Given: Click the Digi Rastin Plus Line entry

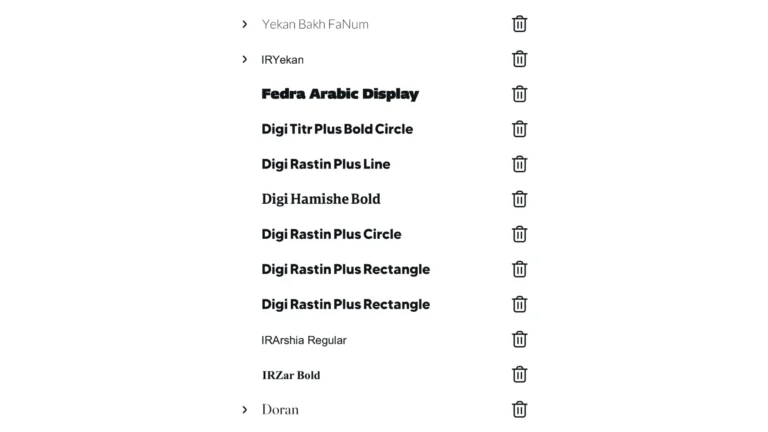Looking at the screenshot, I should [326, 164].
